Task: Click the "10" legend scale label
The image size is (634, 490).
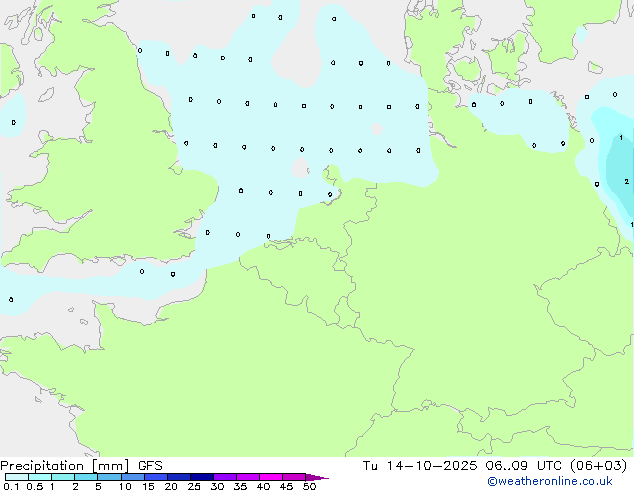Action: coord(125,486)
